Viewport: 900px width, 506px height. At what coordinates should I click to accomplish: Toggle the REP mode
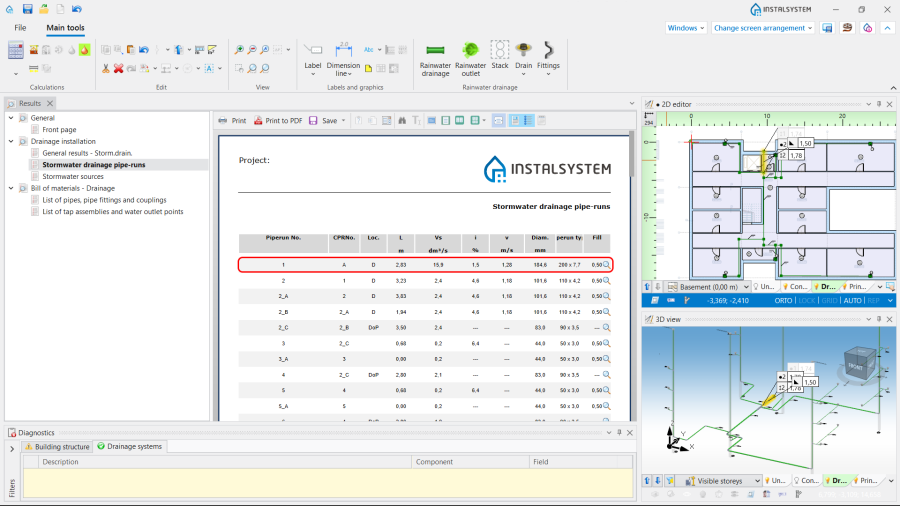[x=874, y=301]
